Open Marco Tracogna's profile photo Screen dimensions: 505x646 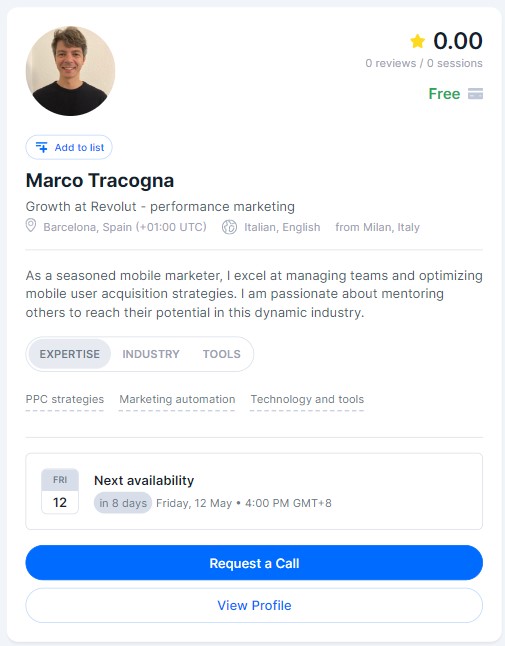(70, 71)
